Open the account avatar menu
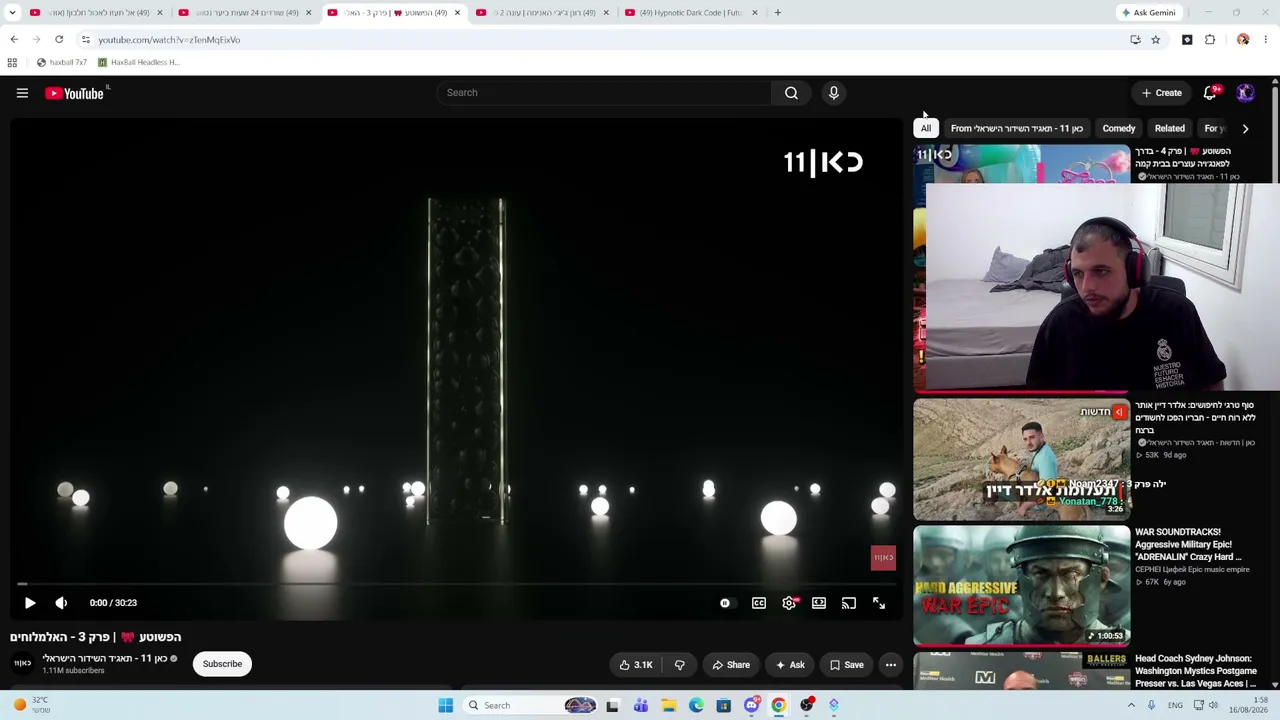Image resolution: width=1280 pixels, height=720 pixels. tap(1245, 93)
